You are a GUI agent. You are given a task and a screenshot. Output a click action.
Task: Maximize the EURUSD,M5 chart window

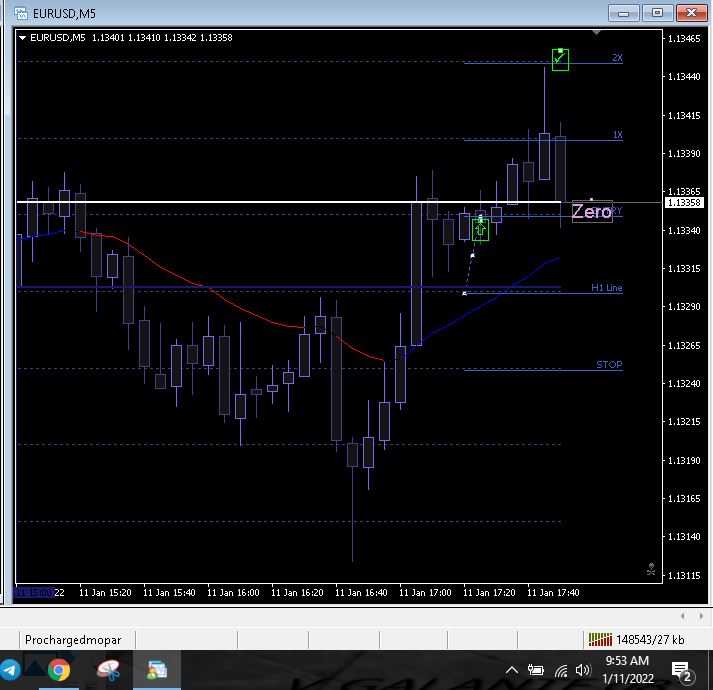pos(657,13)
